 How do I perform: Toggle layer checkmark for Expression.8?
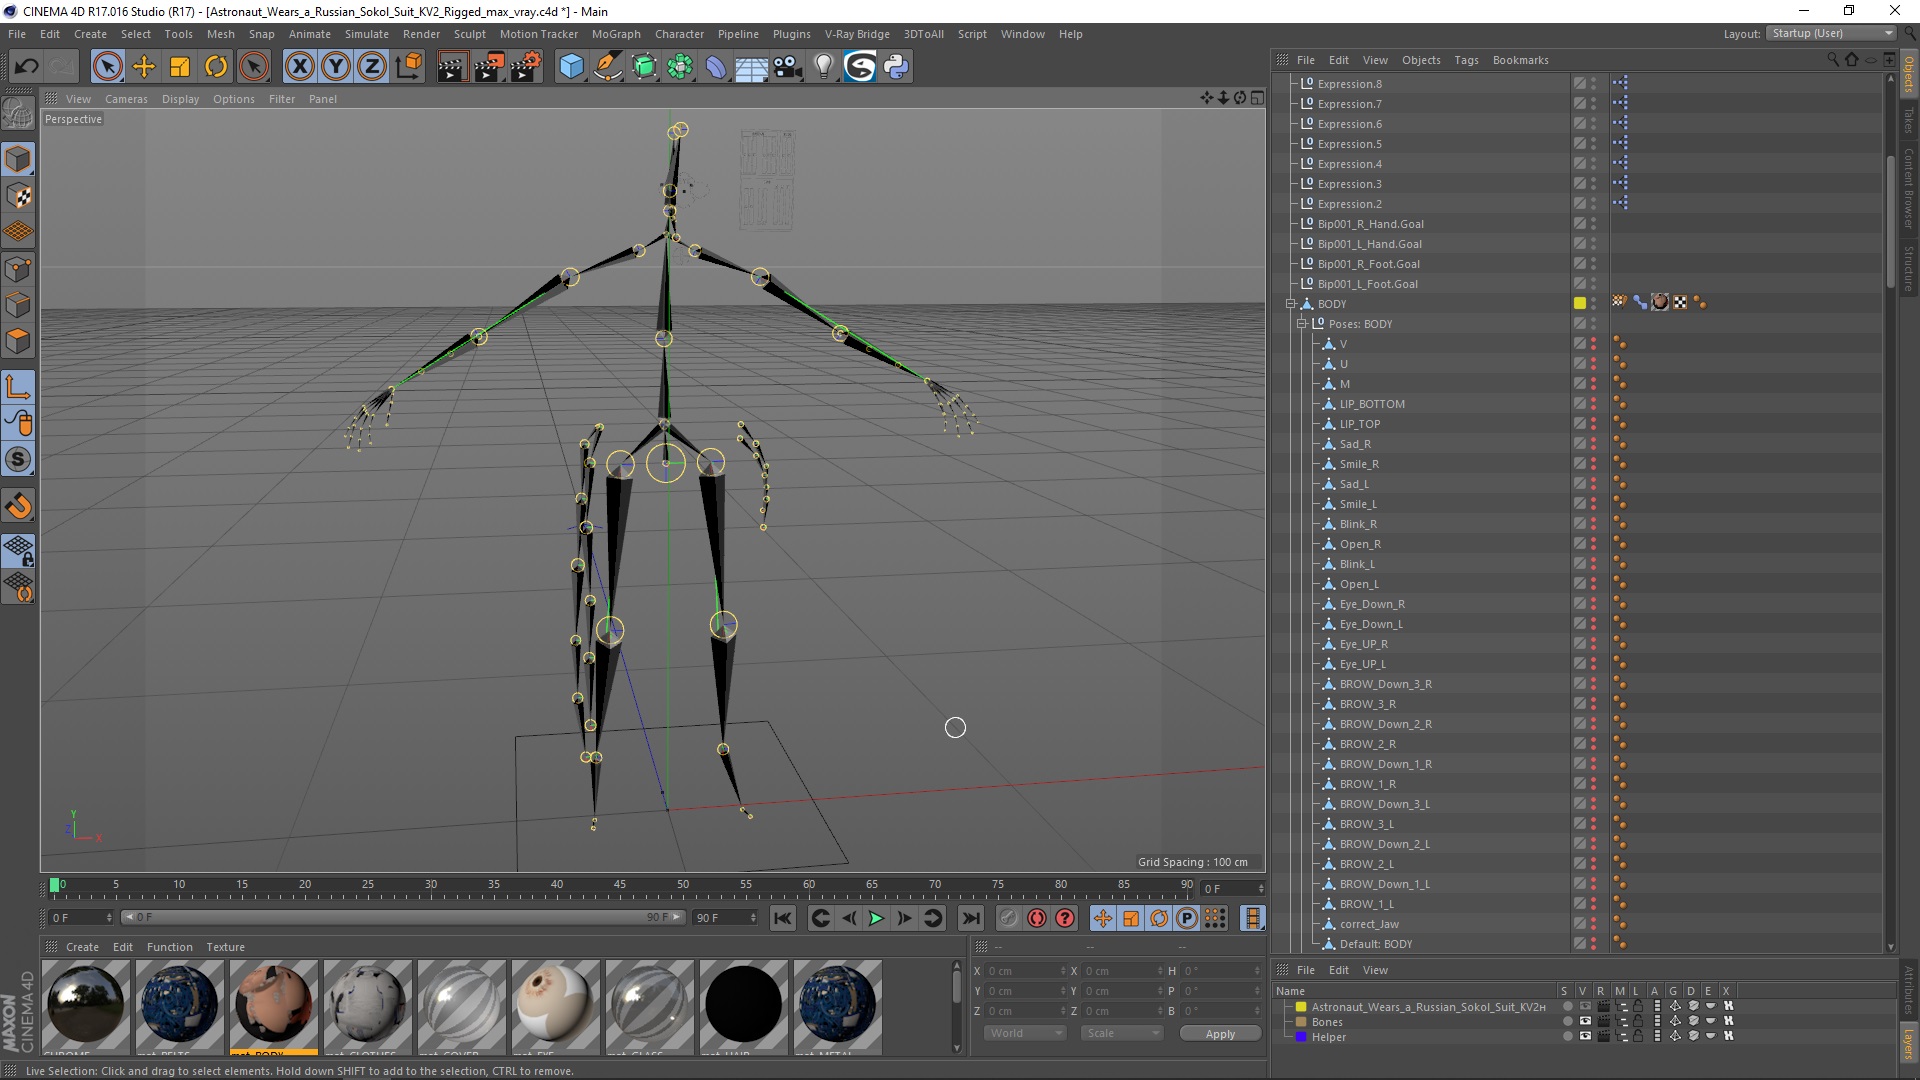point(1579,84)
